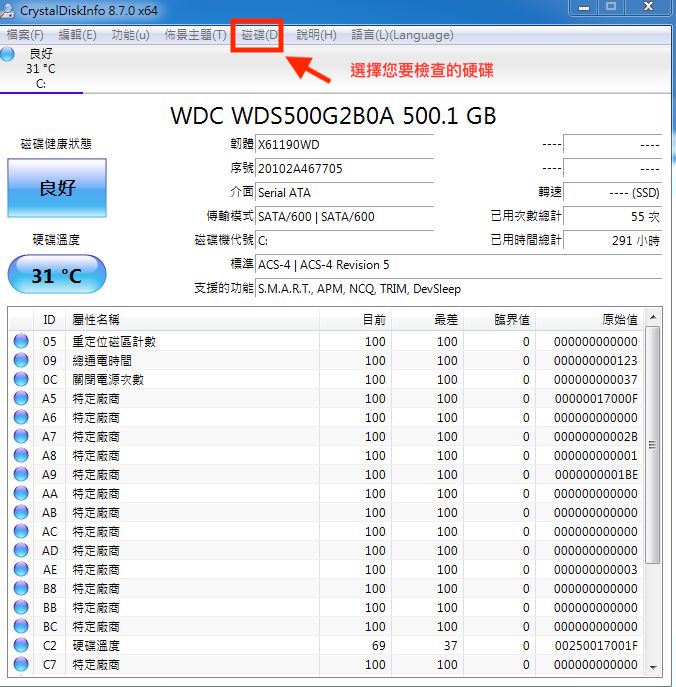Click raw value 0000000001BE
This screenshot has height=687, width=676.
[596, 475]
